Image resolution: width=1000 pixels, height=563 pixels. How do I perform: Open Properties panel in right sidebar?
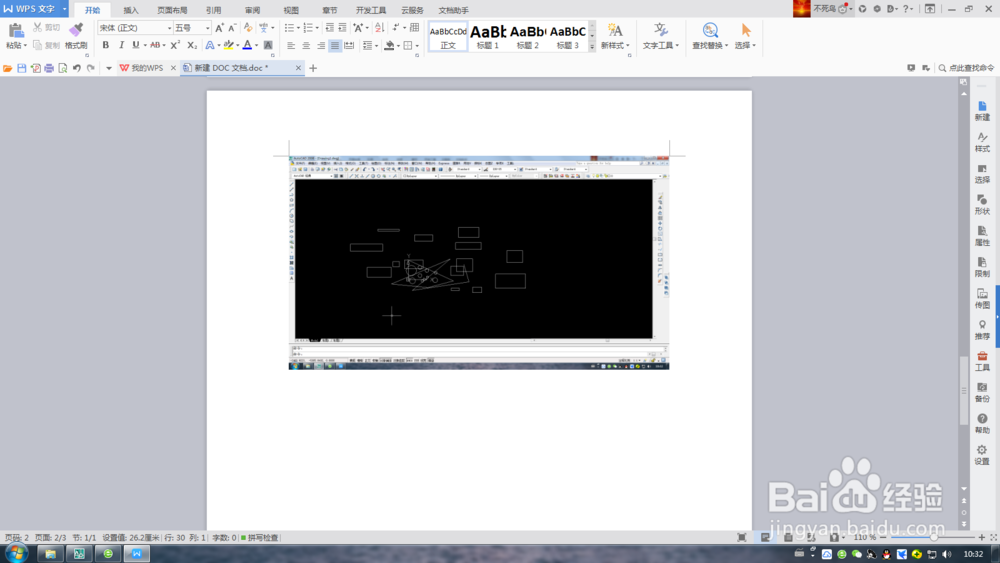(x=982, y=236)
